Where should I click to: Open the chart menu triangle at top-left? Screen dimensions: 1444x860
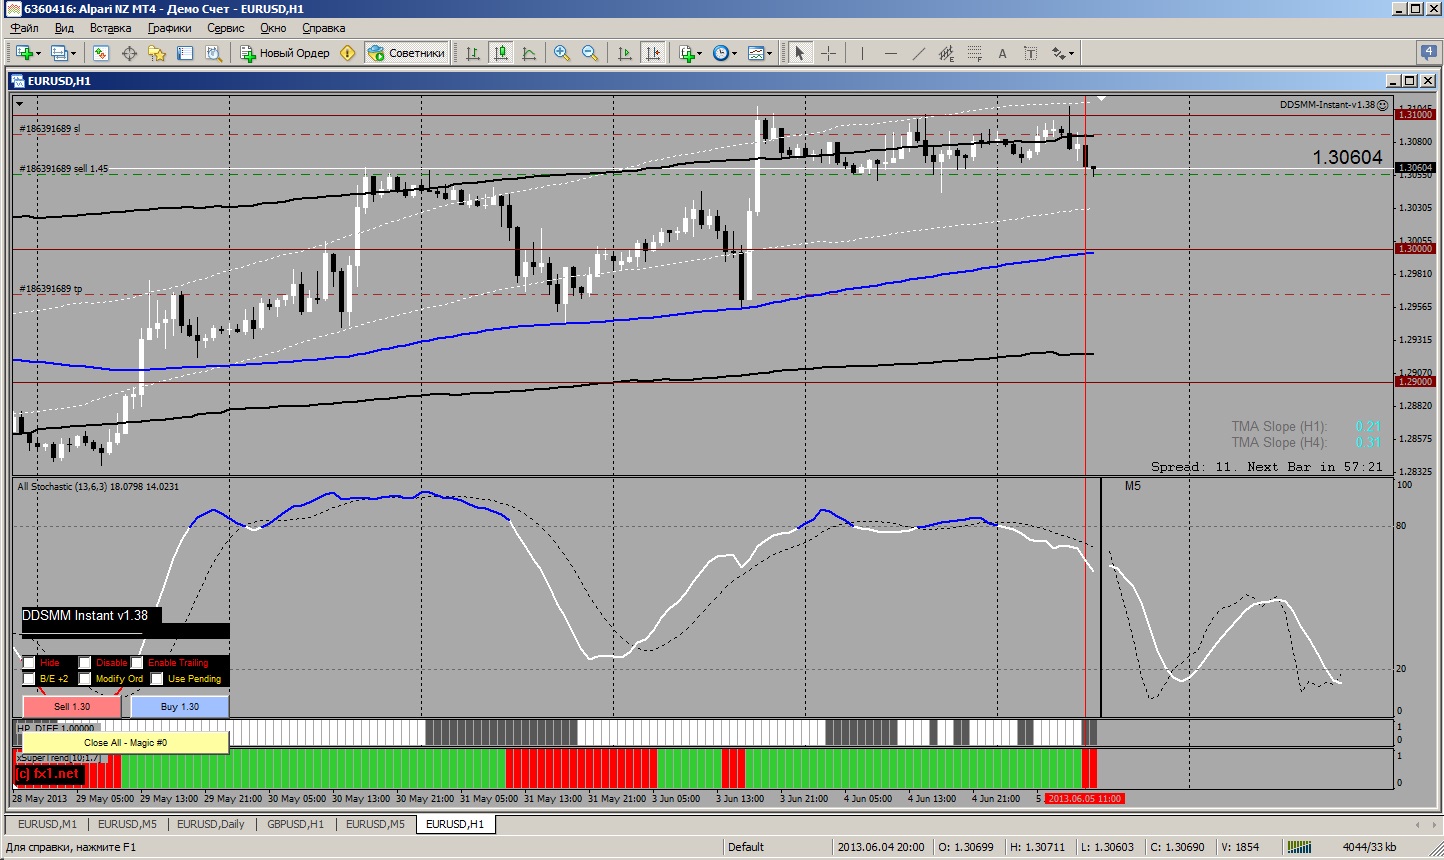click(x=19, y=103)
